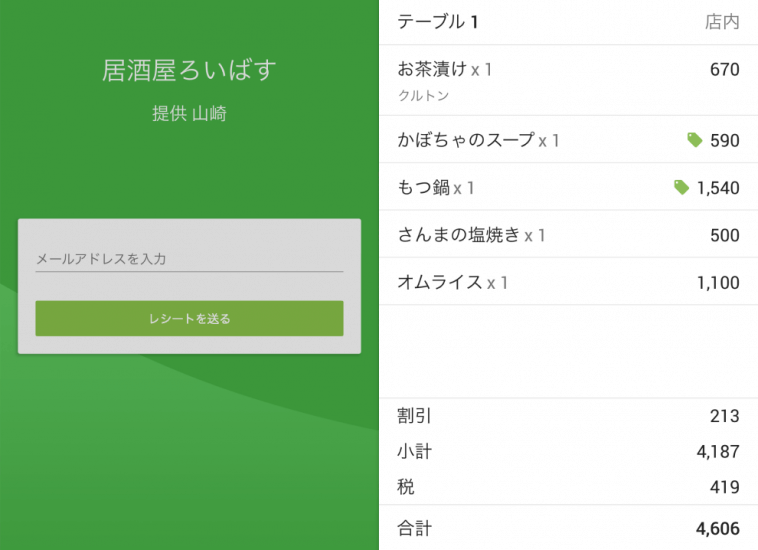Viewport: 758px width, 550px height.
Task: Select the かぼちゃのスープ x 1 item
Action: (568, 140)
